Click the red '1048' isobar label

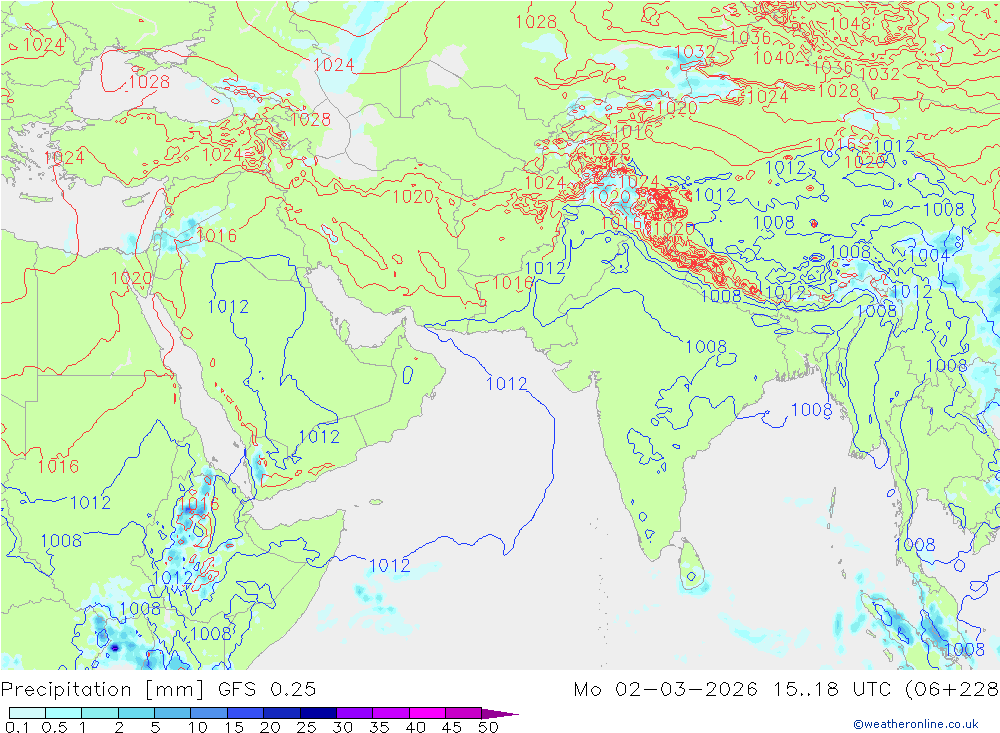point(850,24)
